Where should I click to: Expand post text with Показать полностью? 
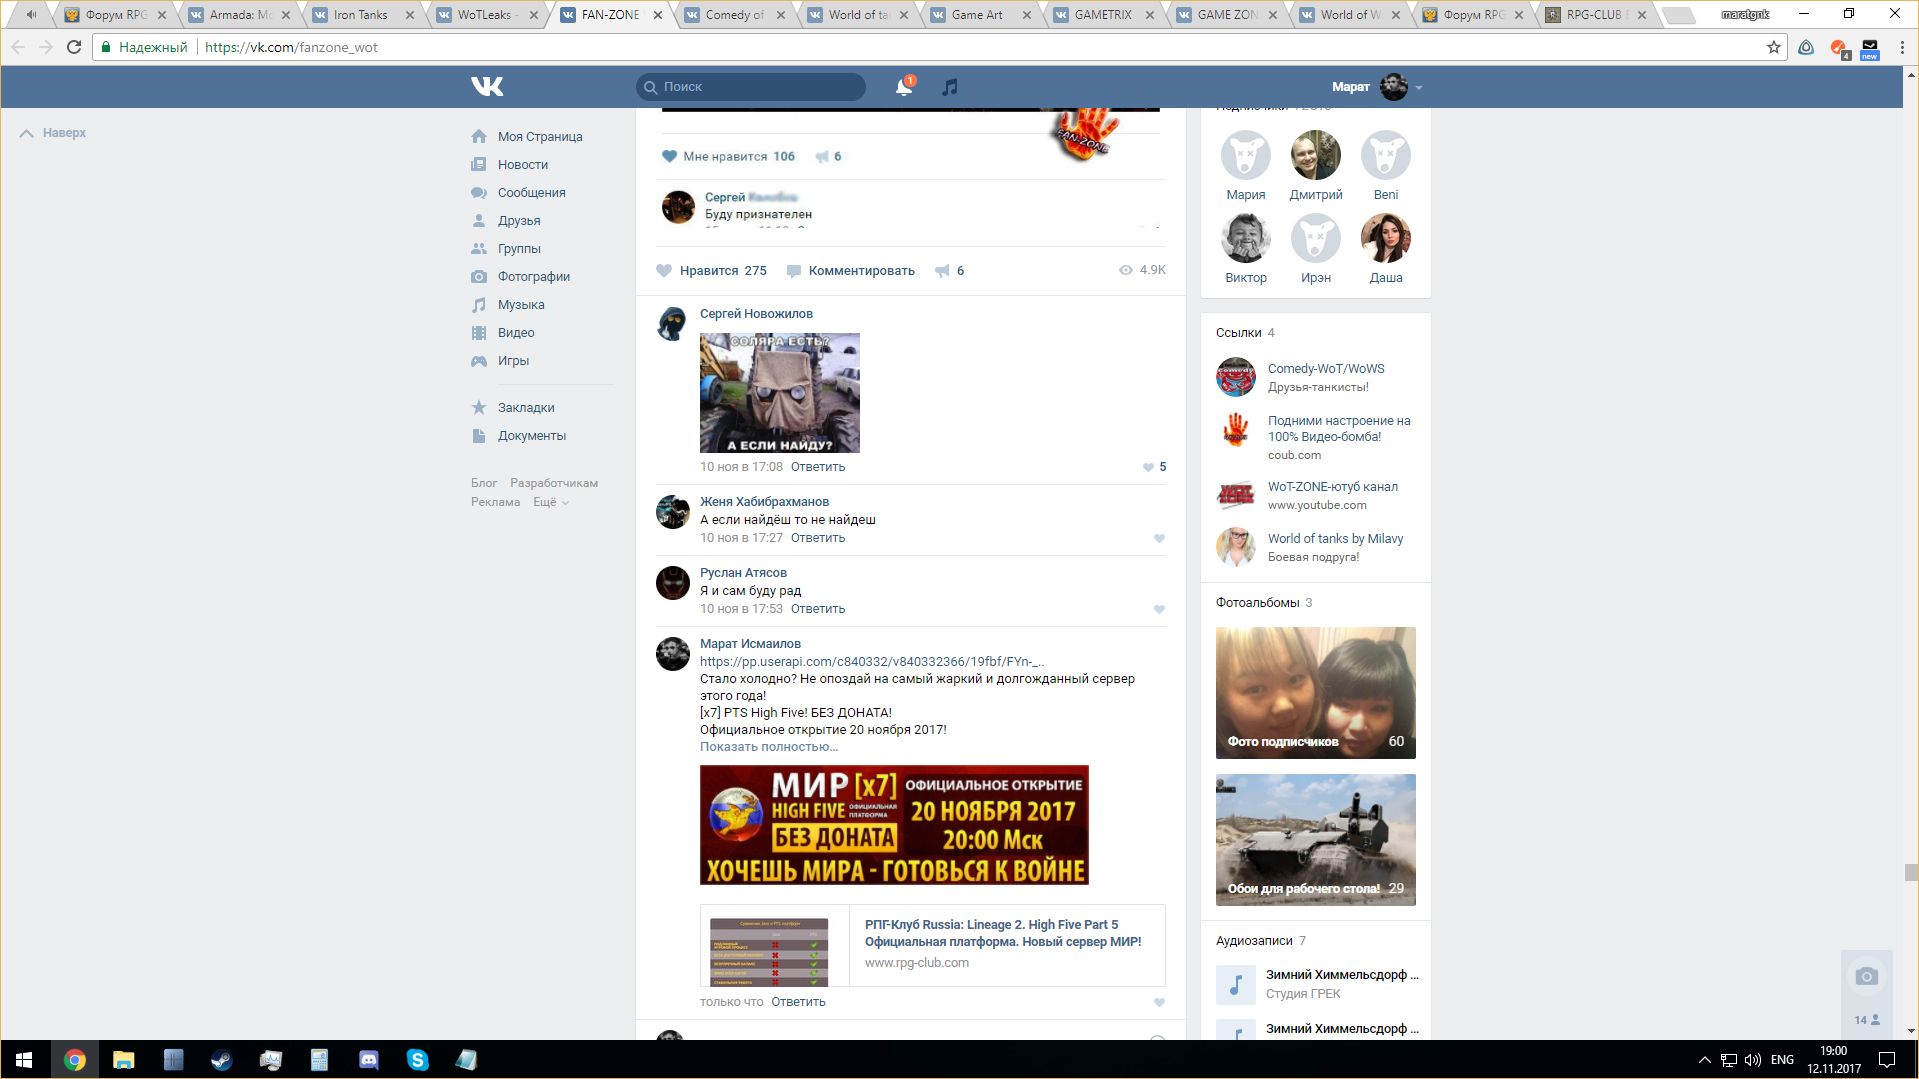768,747
